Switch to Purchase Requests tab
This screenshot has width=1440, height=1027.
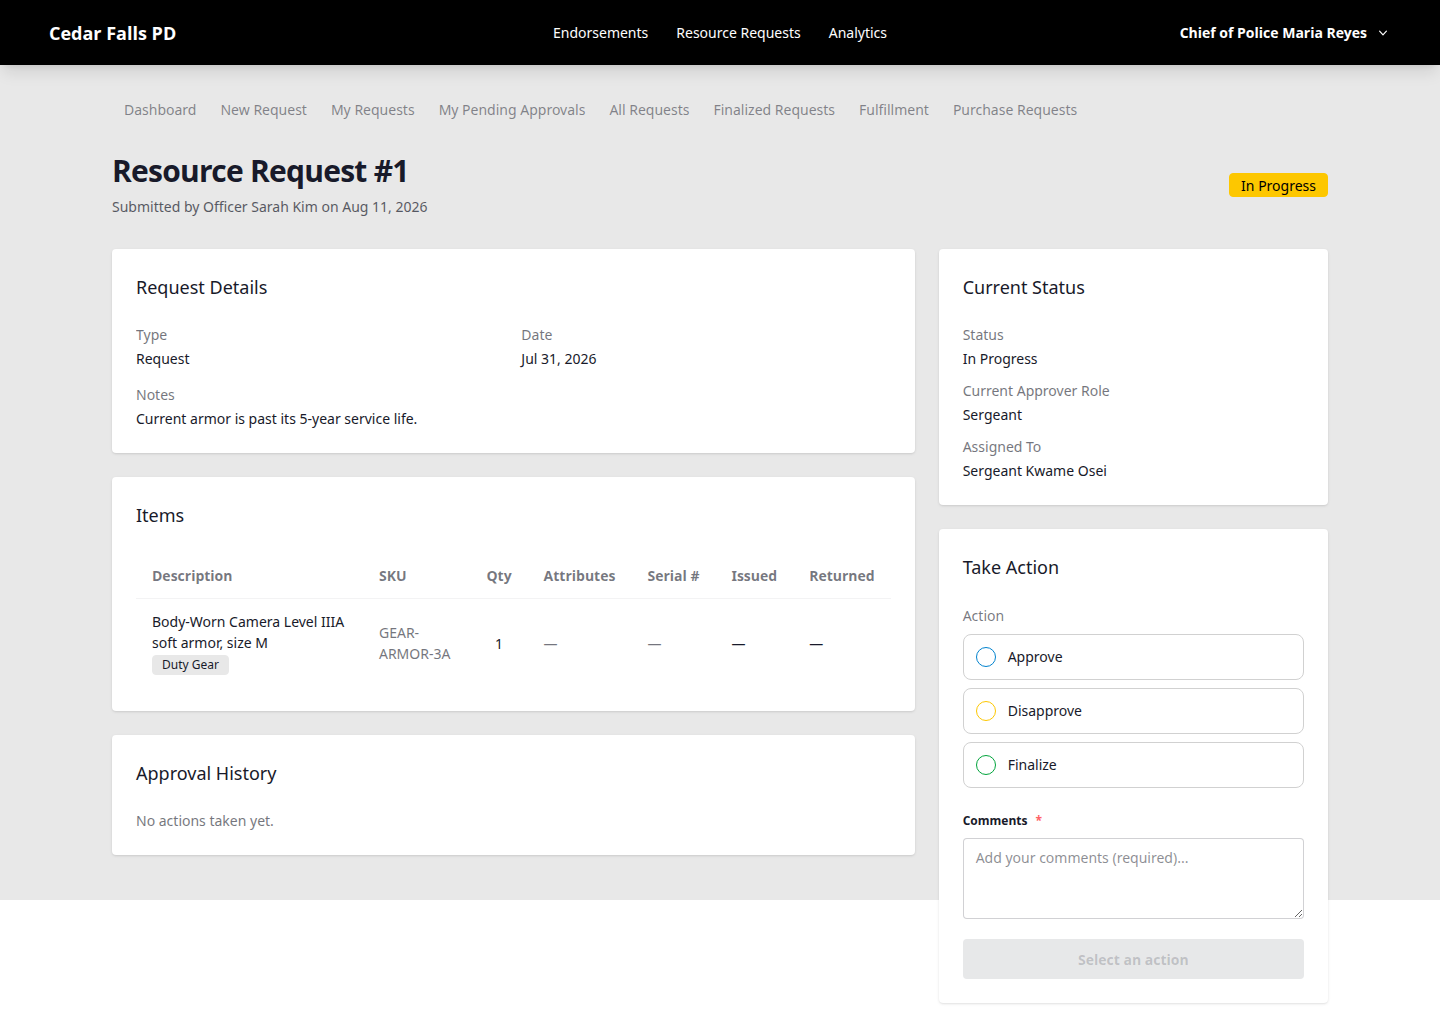[1015, 110]
